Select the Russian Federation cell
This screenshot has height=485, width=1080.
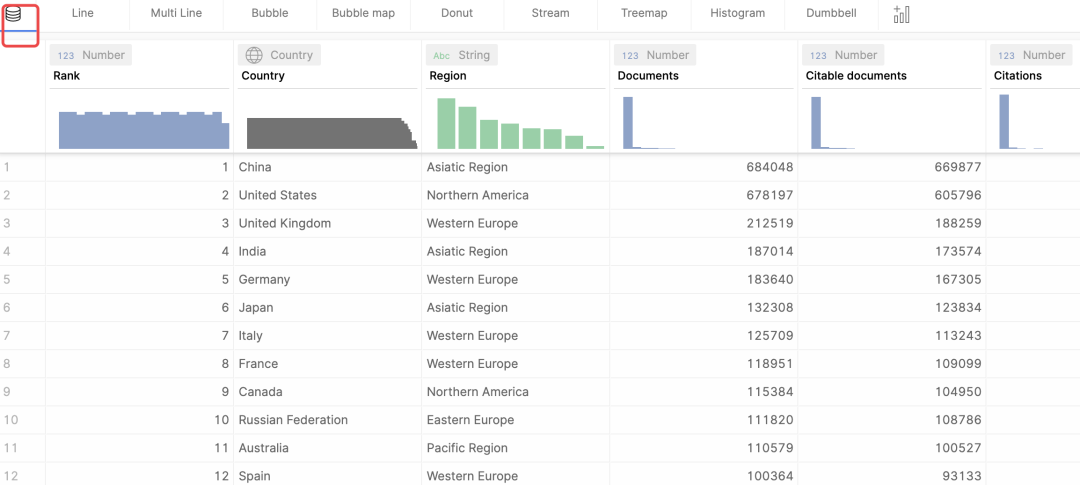pyautogui.click(x=327, y=420)
